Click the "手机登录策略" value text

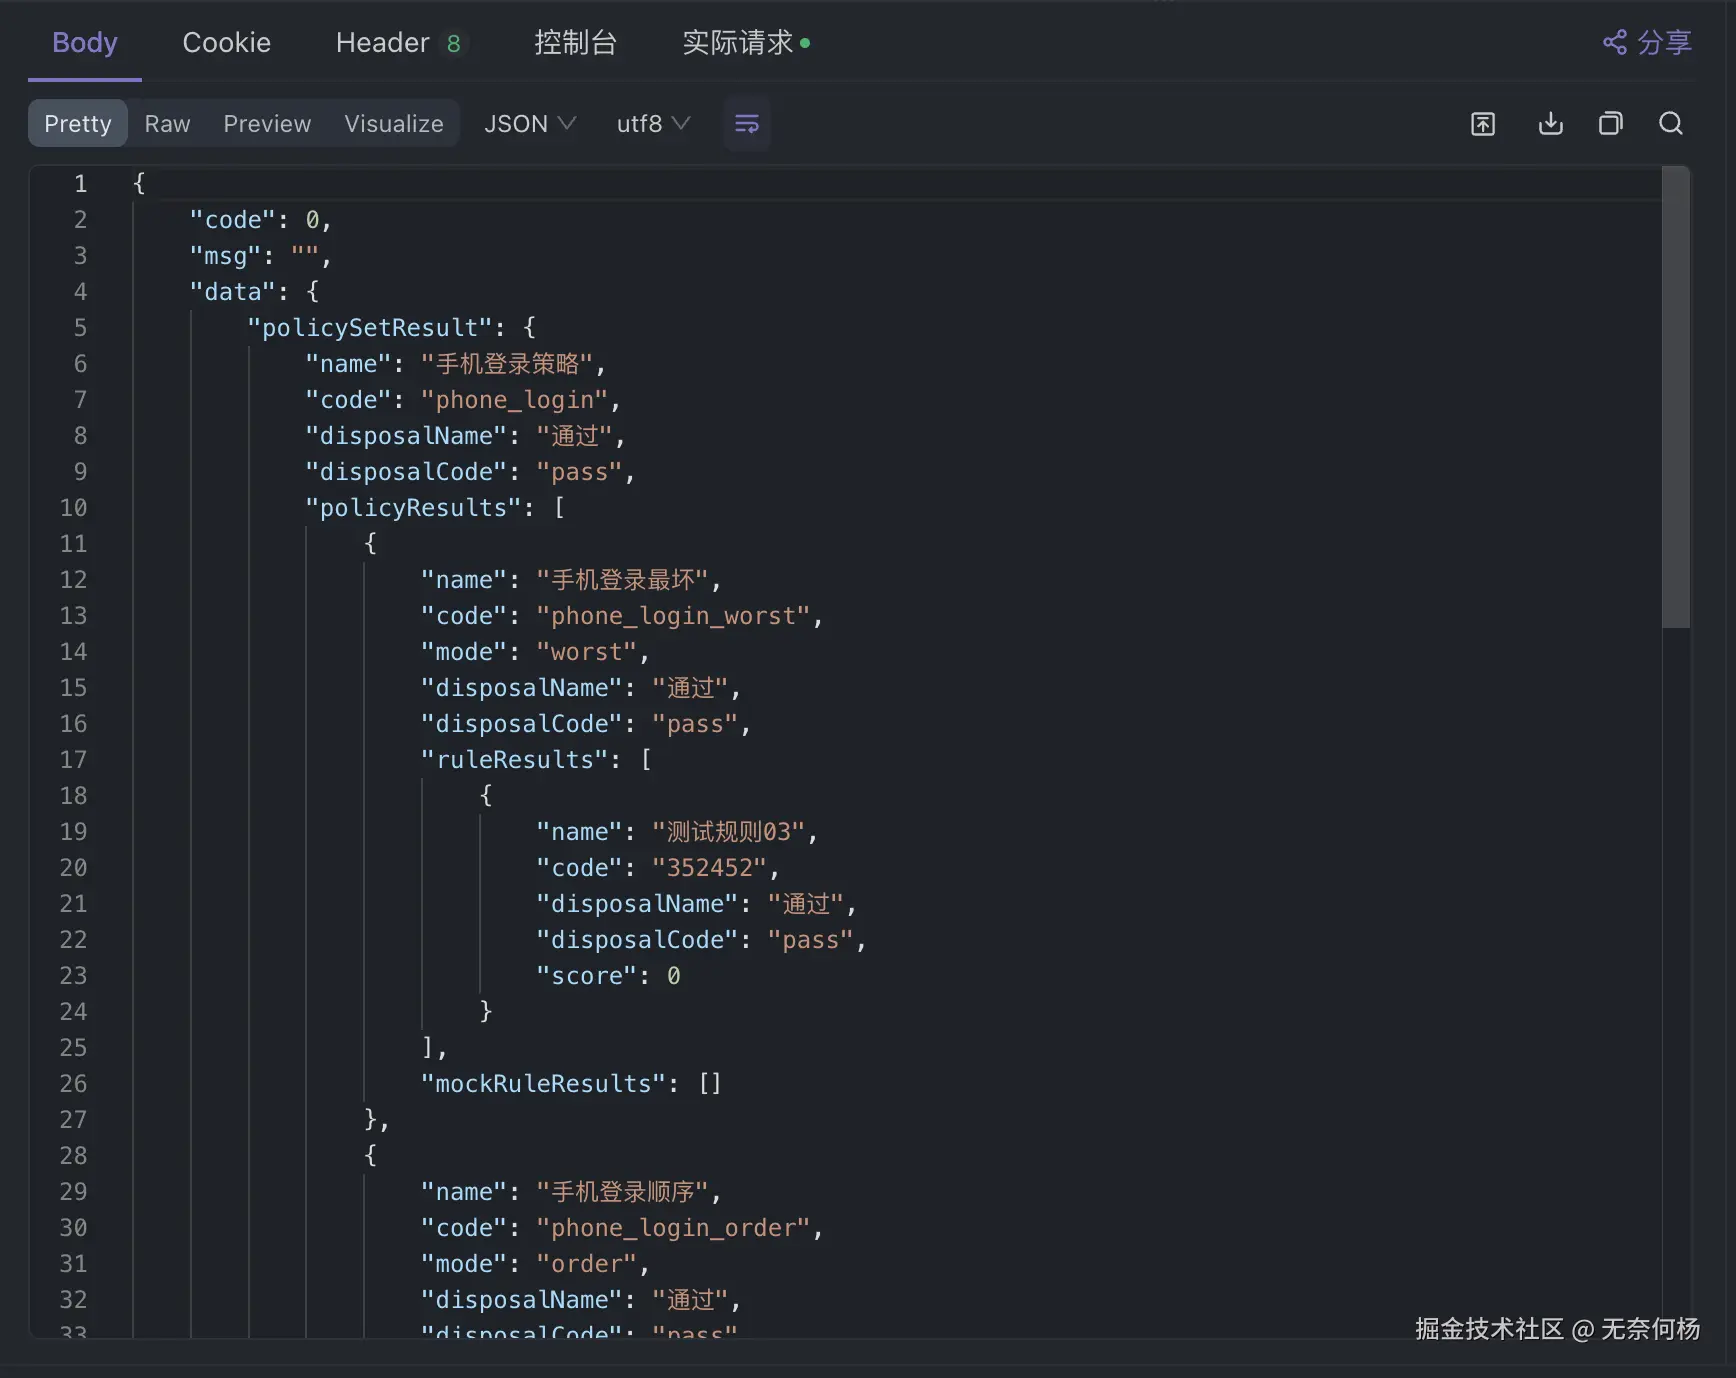point(507,363)
